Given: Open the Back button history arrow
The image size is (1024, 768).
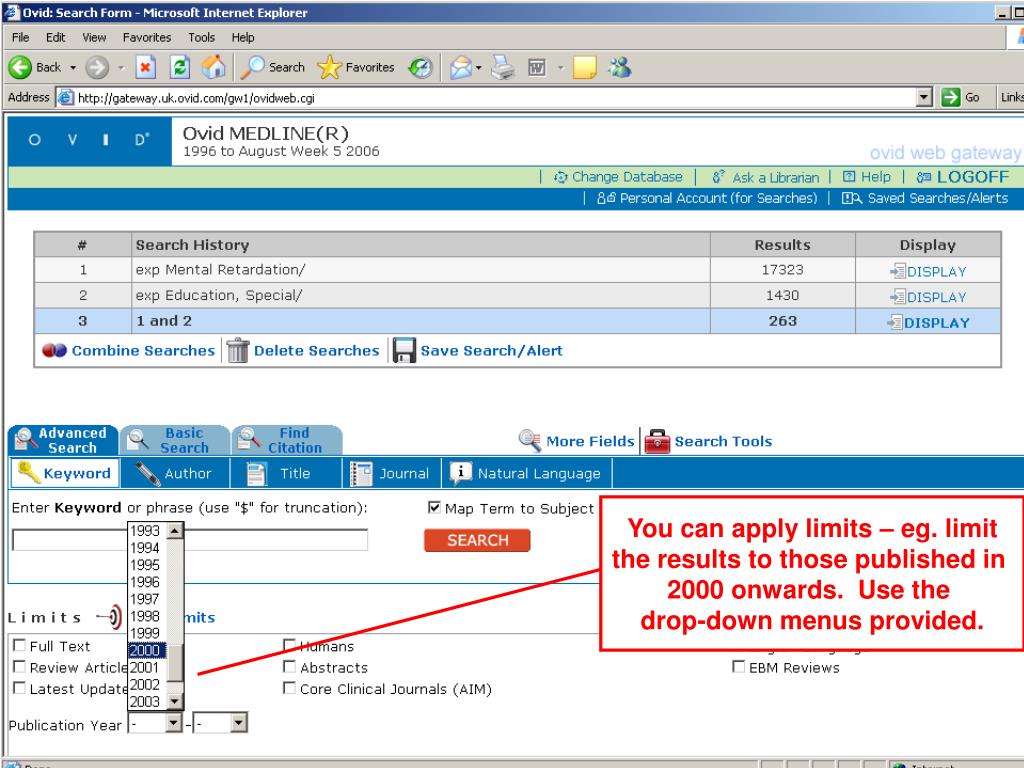Looking at the screenshot, I should [x=72, y=67].
